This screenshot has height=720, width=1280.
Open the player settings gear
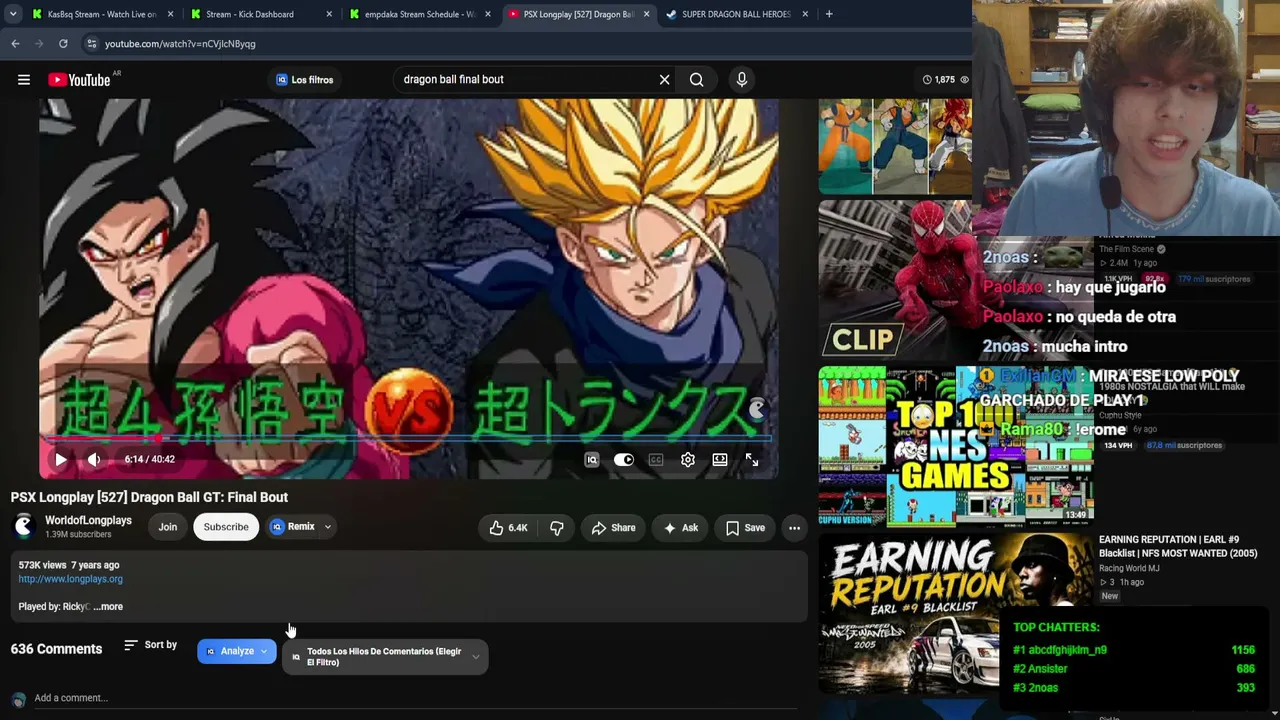click(x=688, y=460)
